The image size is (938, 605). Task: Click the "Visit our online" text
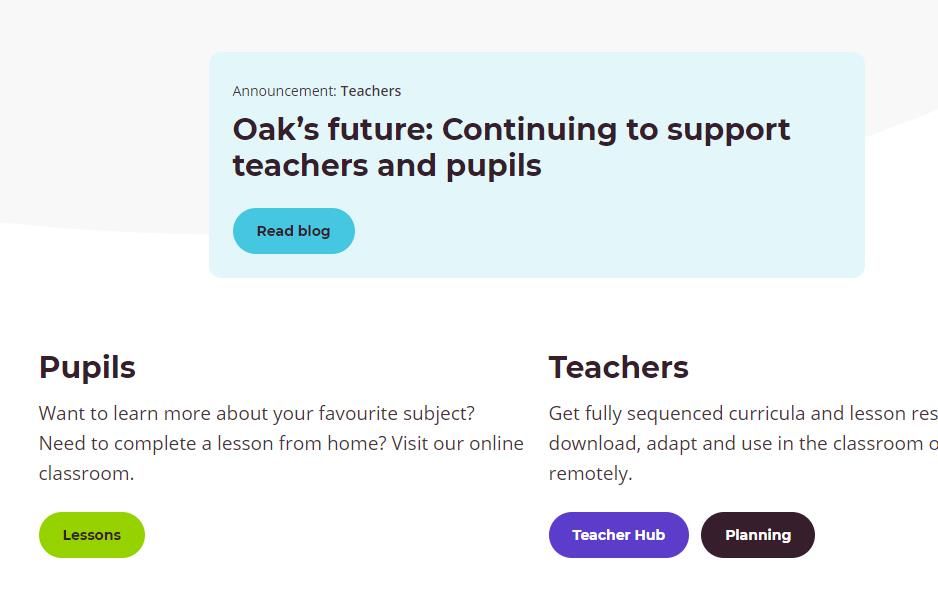coord(458,443)
